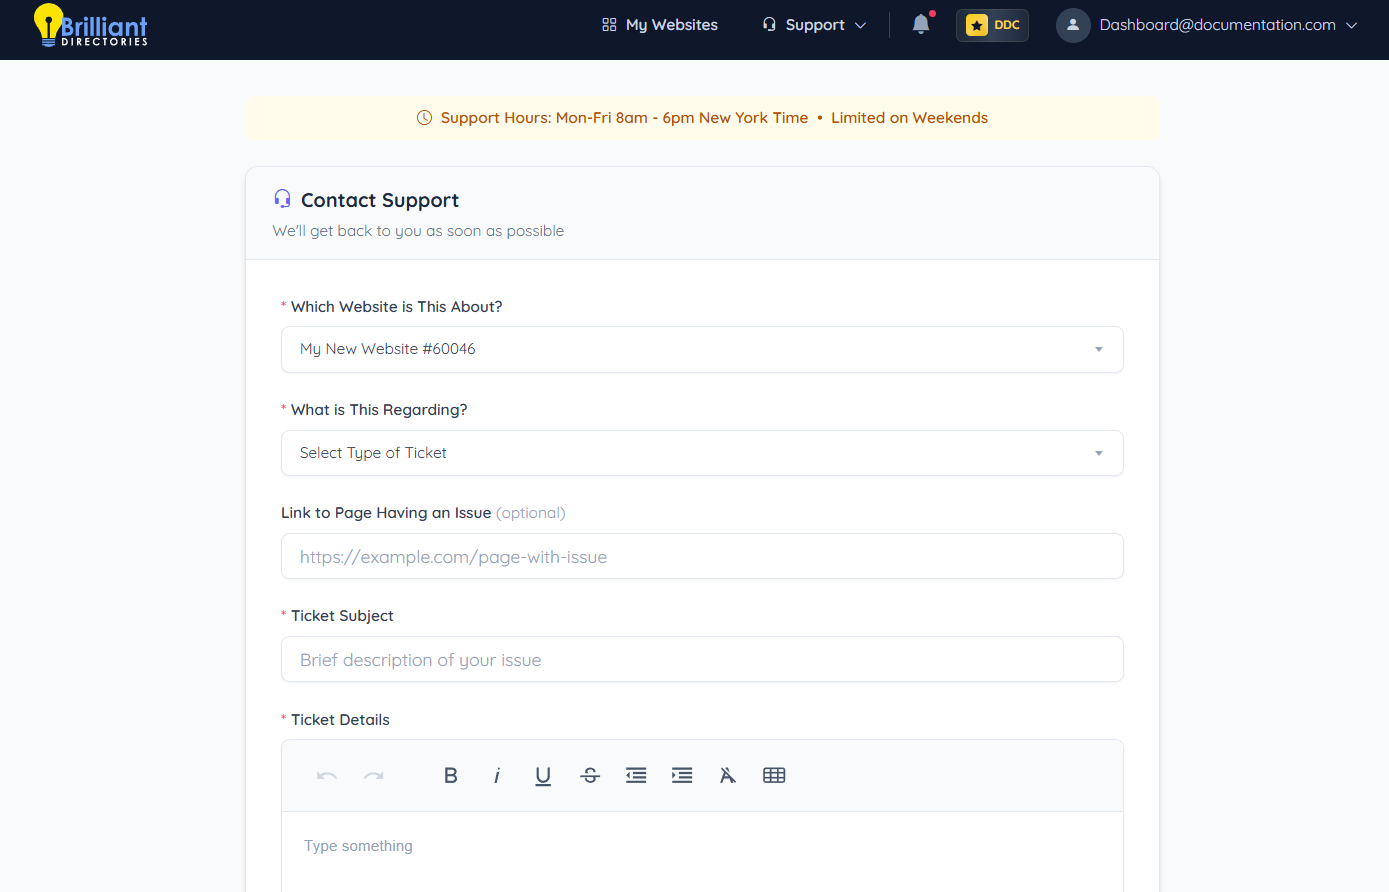Screen dimensions: 1389x892
Task: Click the 'Contact Support' heading
Action: pyautogui.click(x=380, y=200)
